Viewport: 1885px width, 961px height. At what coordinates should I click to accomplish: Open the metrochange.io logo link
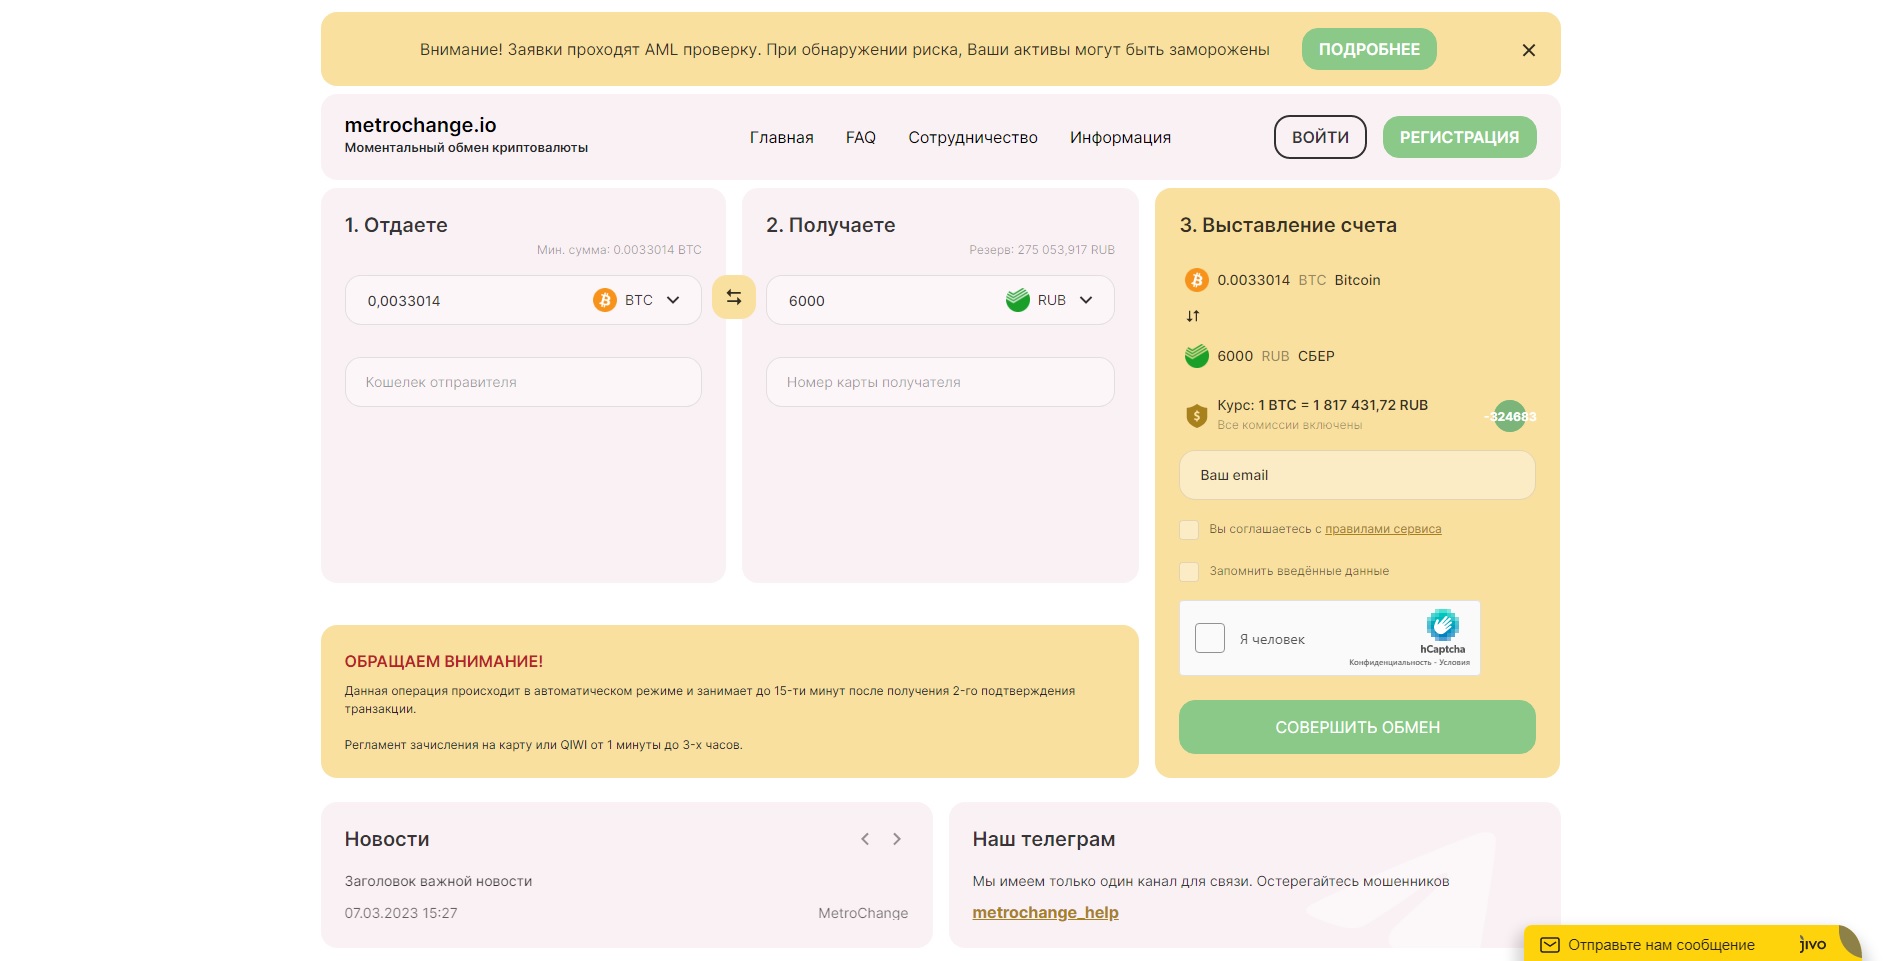click(x=420, y=125)
